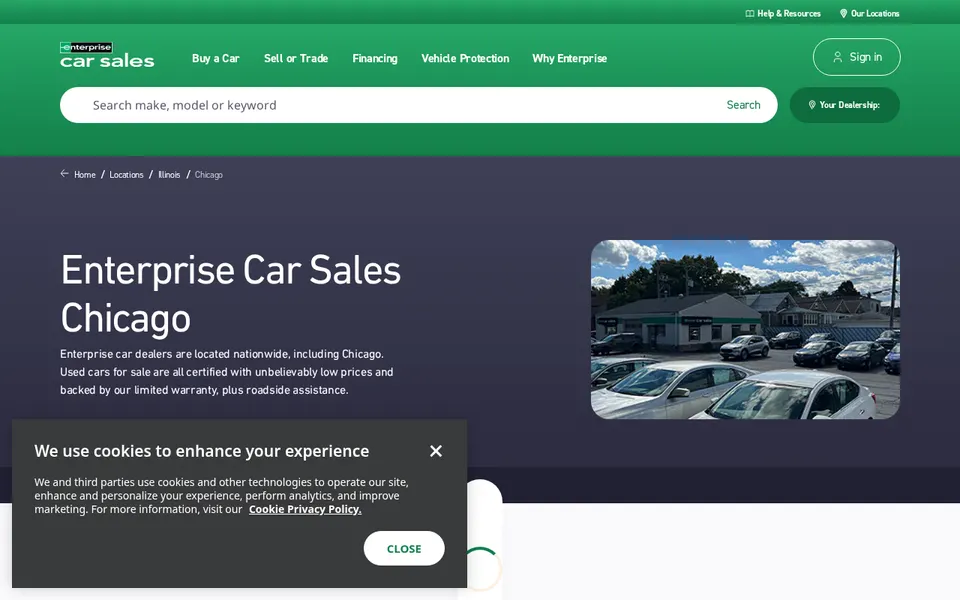Click the location pin icon in Your Dealership
Viewport: 960px width, 600px height.
812,105
